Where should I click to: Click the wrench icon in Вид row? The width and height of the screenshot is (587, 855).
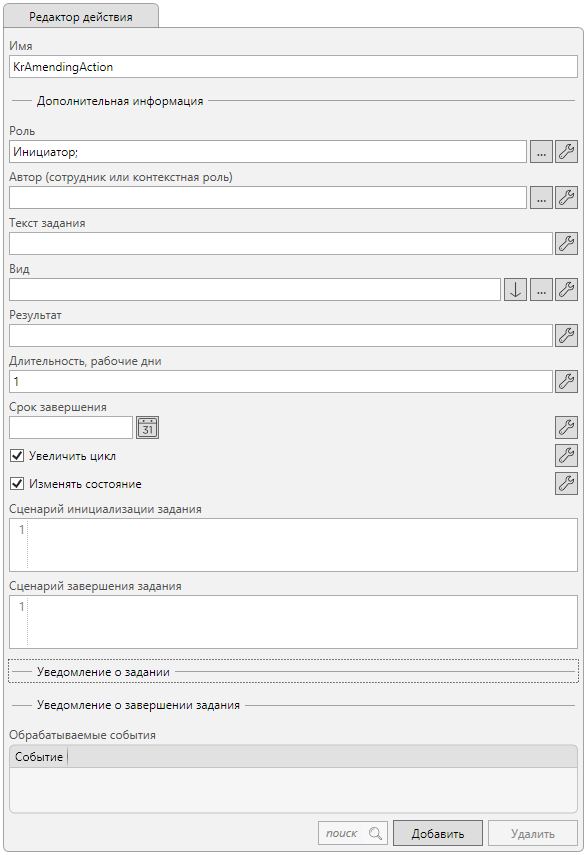pyautogui.click(x=566, y=290)
